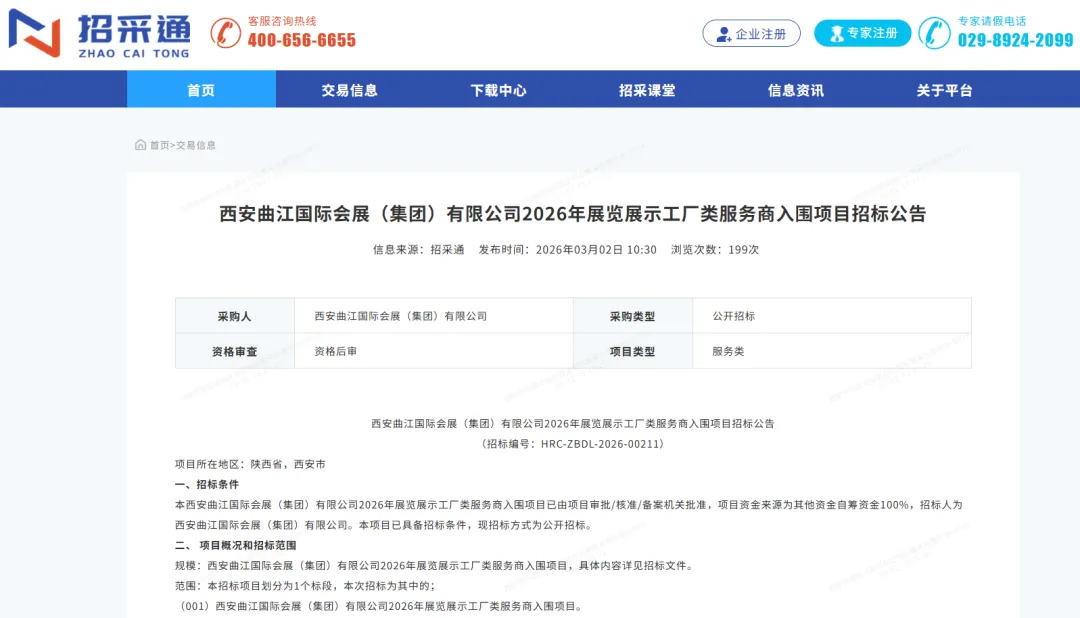
Task: Click bid number HRC-ZBDL-2026-00211 line
Action: [x=573, y=444]
